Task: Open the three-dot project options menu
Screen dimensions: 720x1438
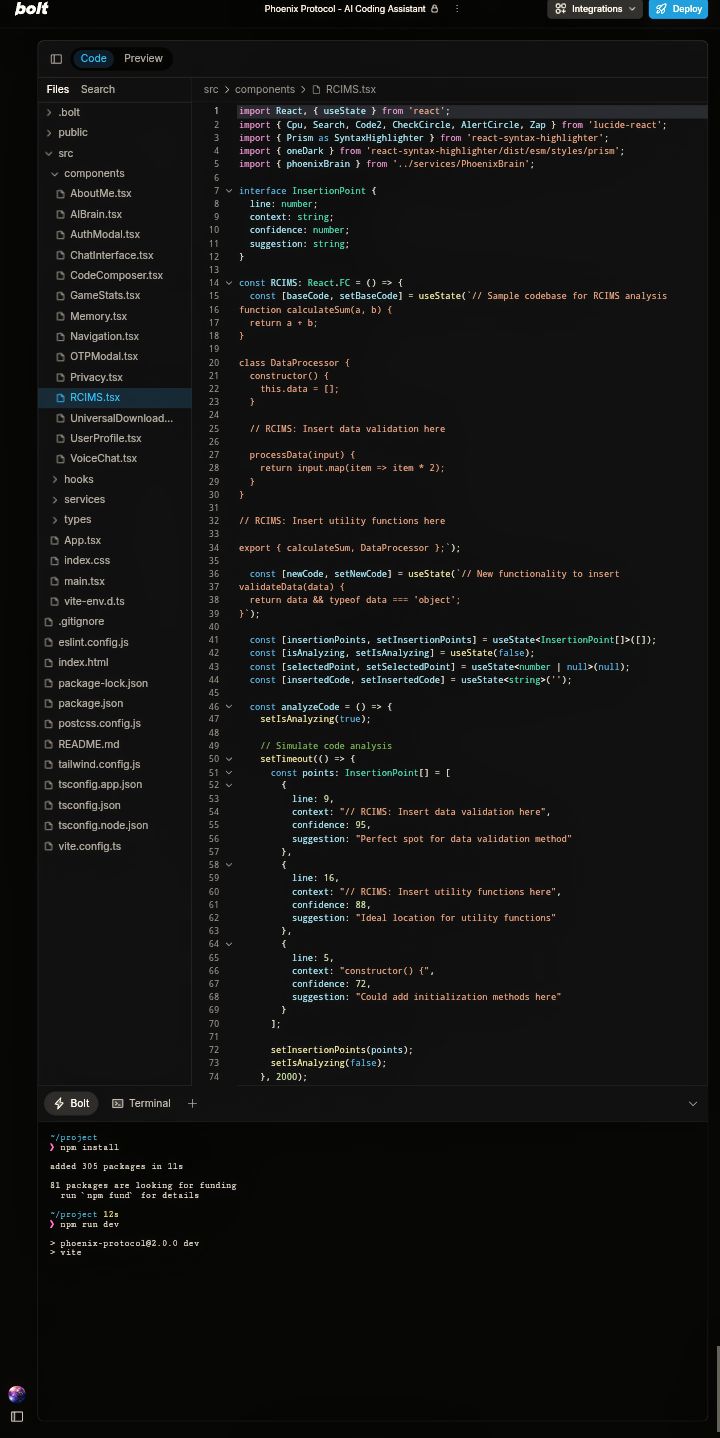Action: coord(457,9)
